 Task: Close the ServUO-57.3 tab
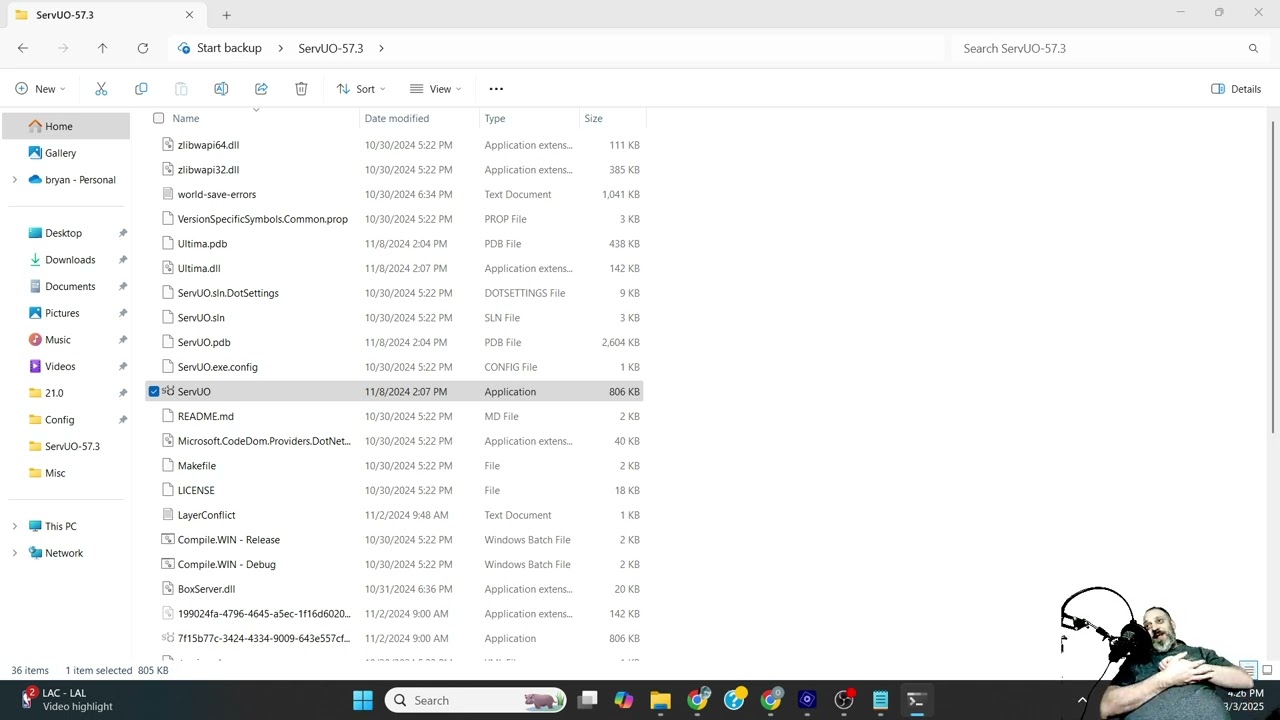point(189,15)
